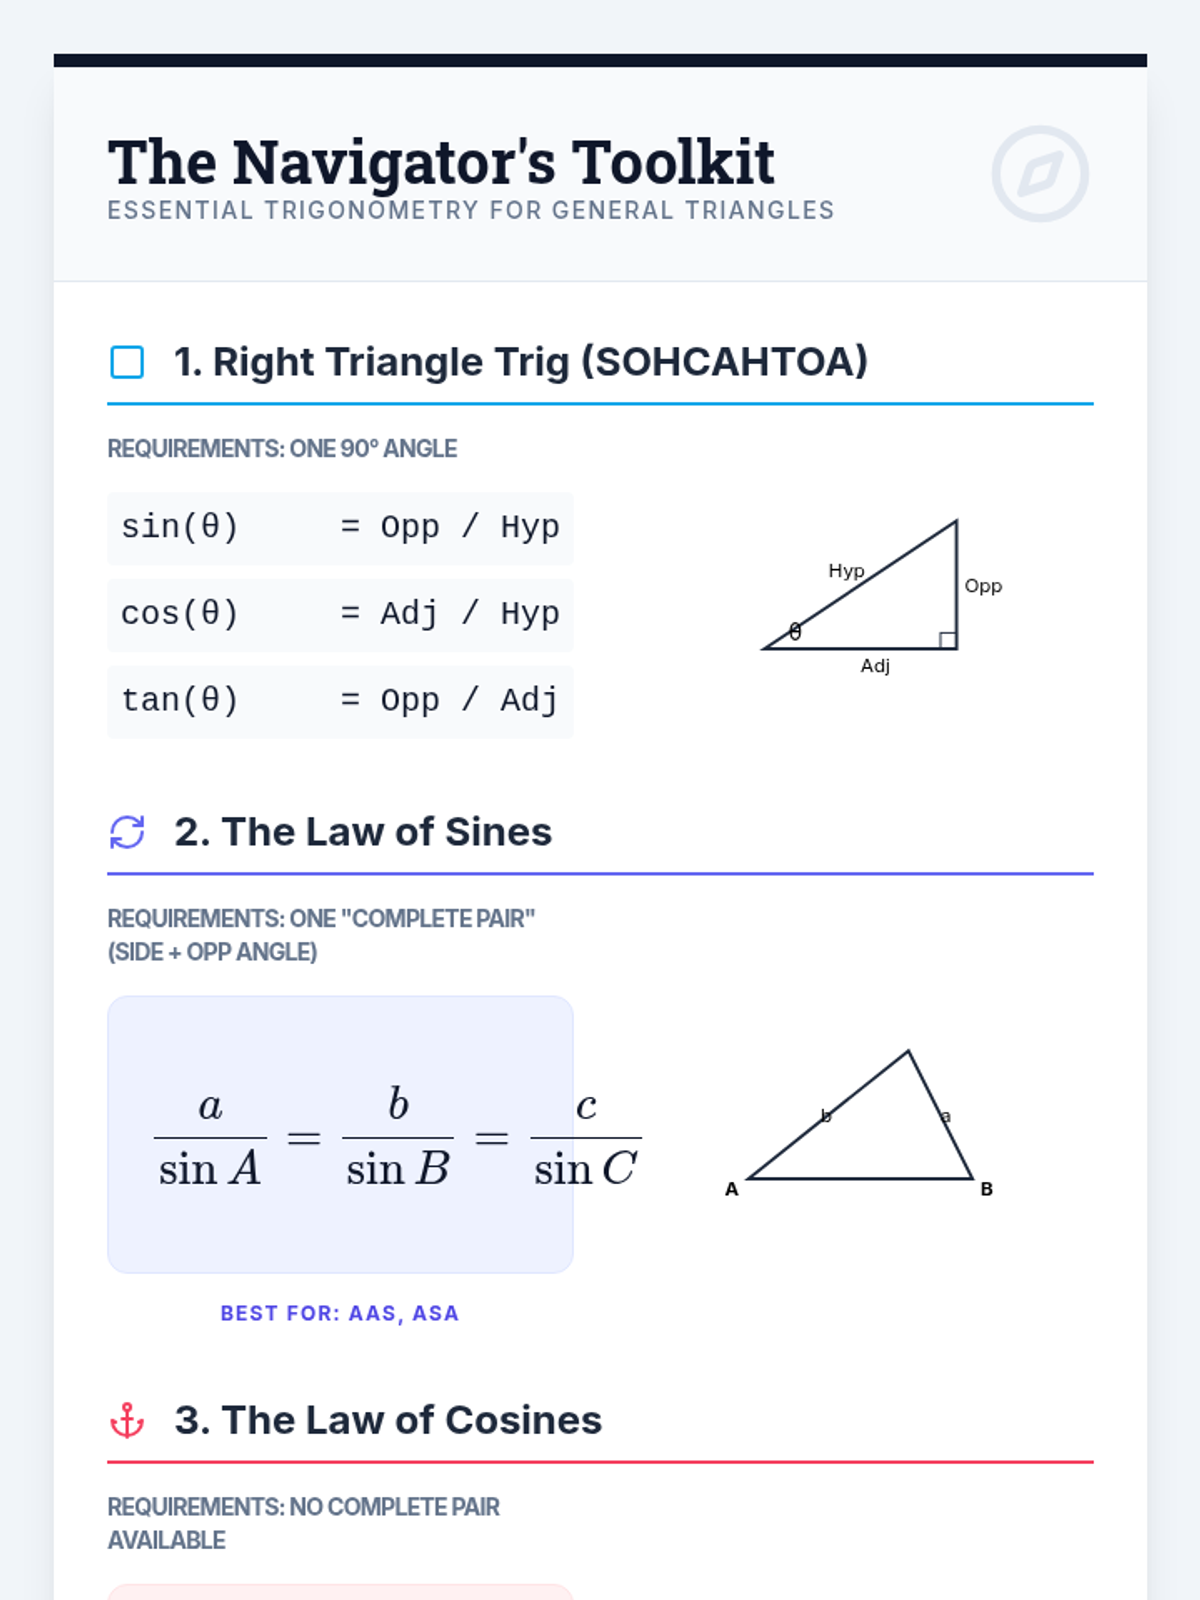Click the refresh arrows icon by Law of Sines
1200x1600 pixels.
tap(127, 832)
